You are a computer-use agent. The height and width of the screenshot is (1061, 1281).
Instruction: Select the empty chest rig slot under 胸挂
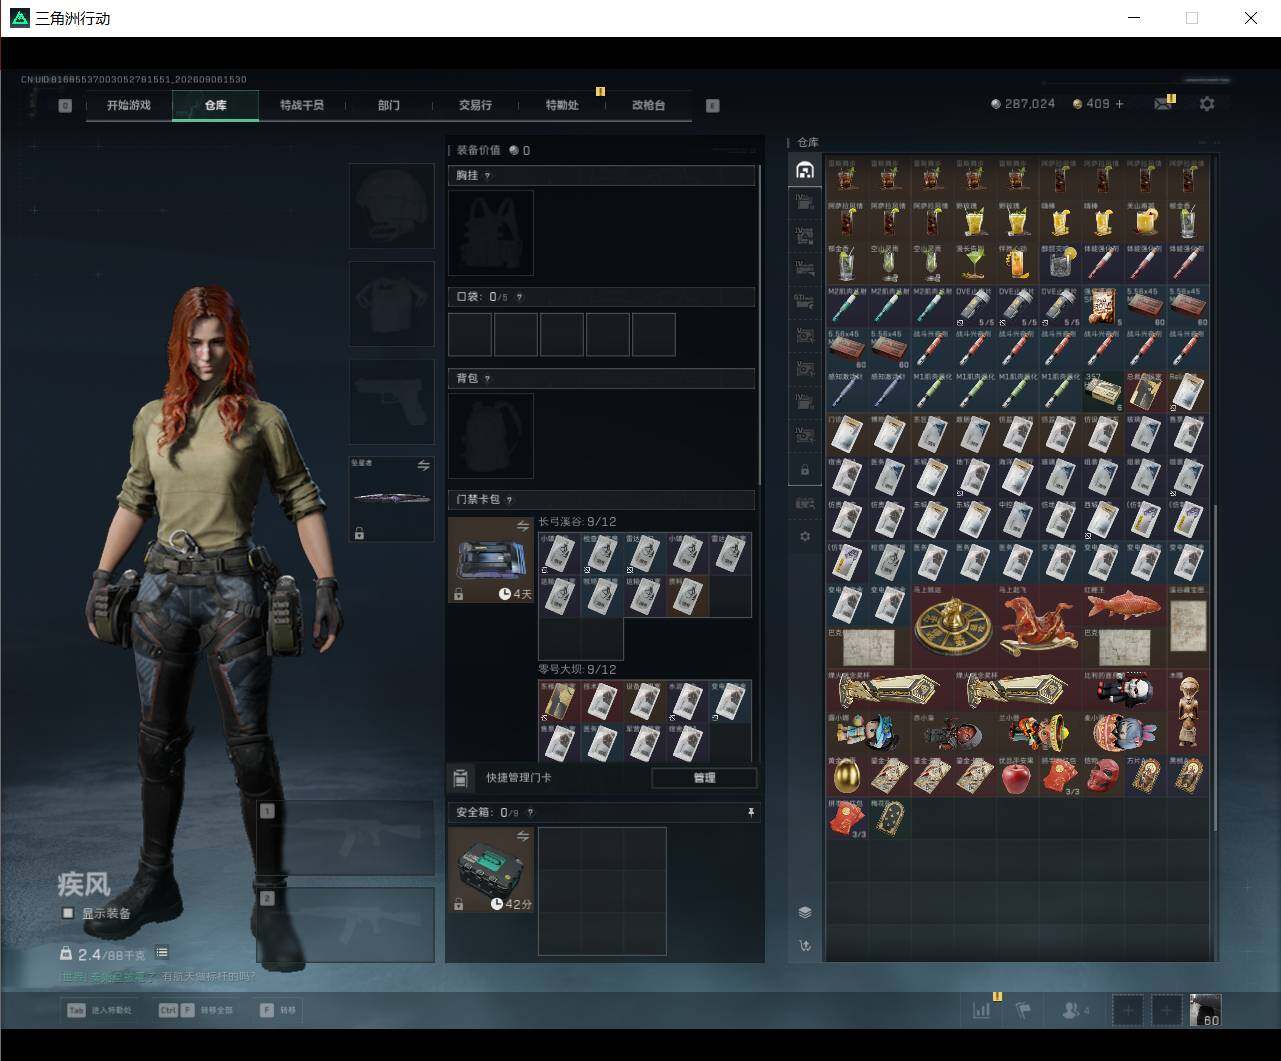[x=491, y=233]
